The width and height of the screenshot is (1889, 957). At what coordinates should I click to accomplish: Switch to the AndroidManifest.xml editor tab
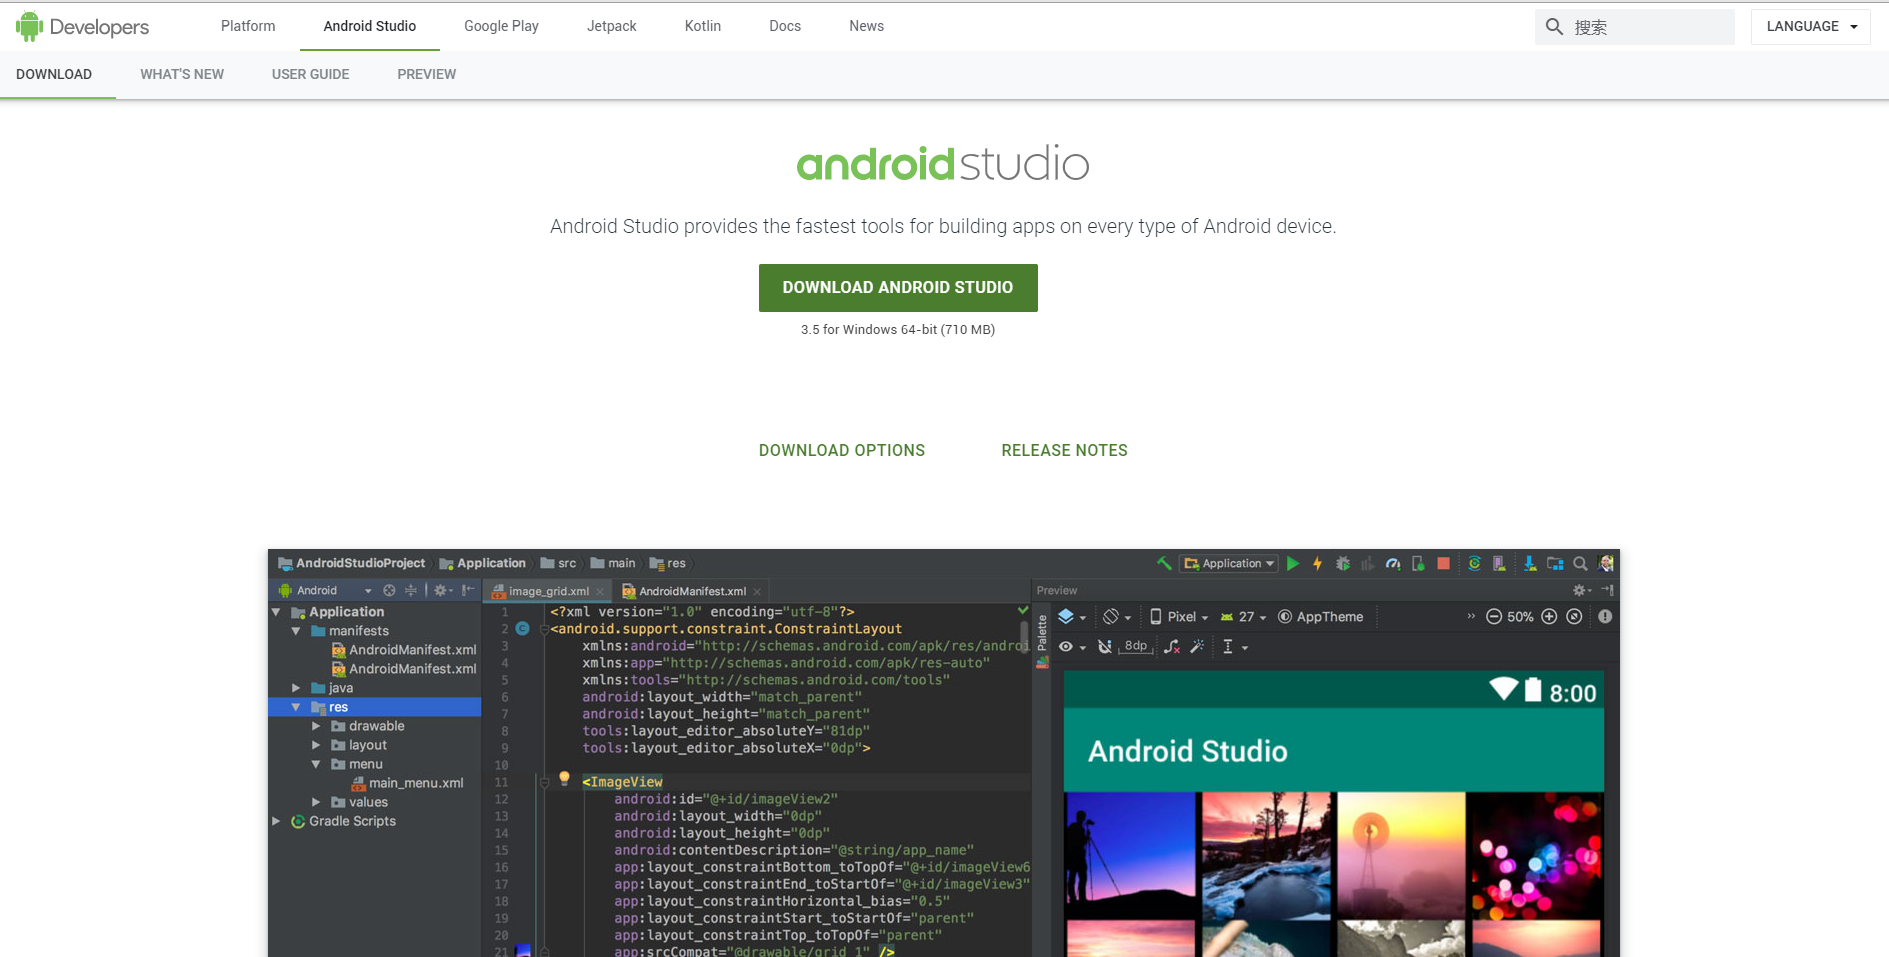(x=692, y=591)
